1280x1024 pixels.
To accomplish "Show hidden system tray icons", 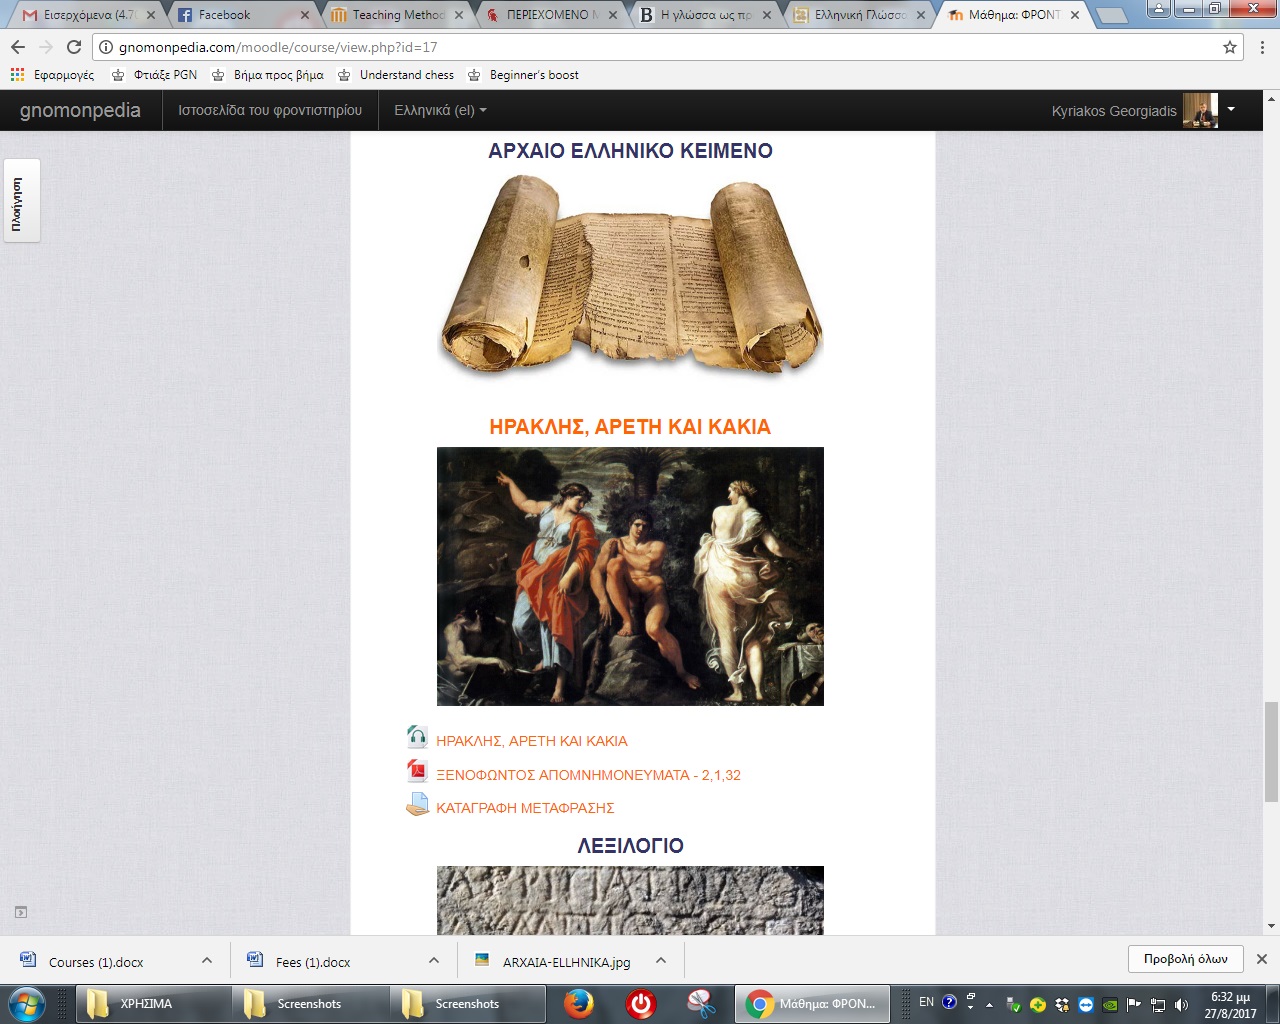I will pos(989,1004).
